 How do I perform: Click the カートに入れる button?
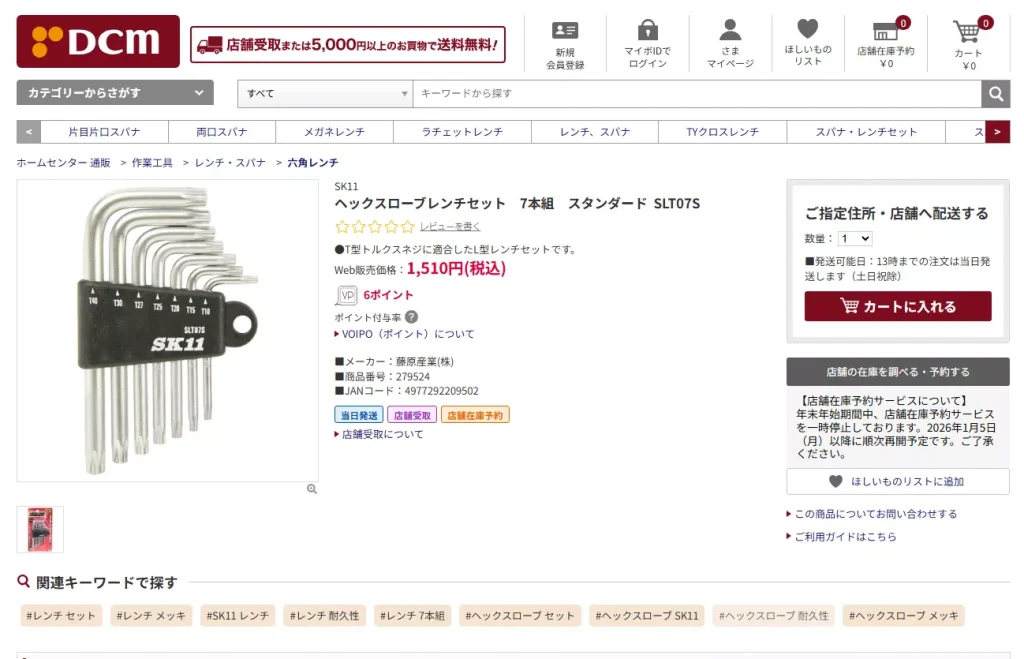tap(897, 307)
